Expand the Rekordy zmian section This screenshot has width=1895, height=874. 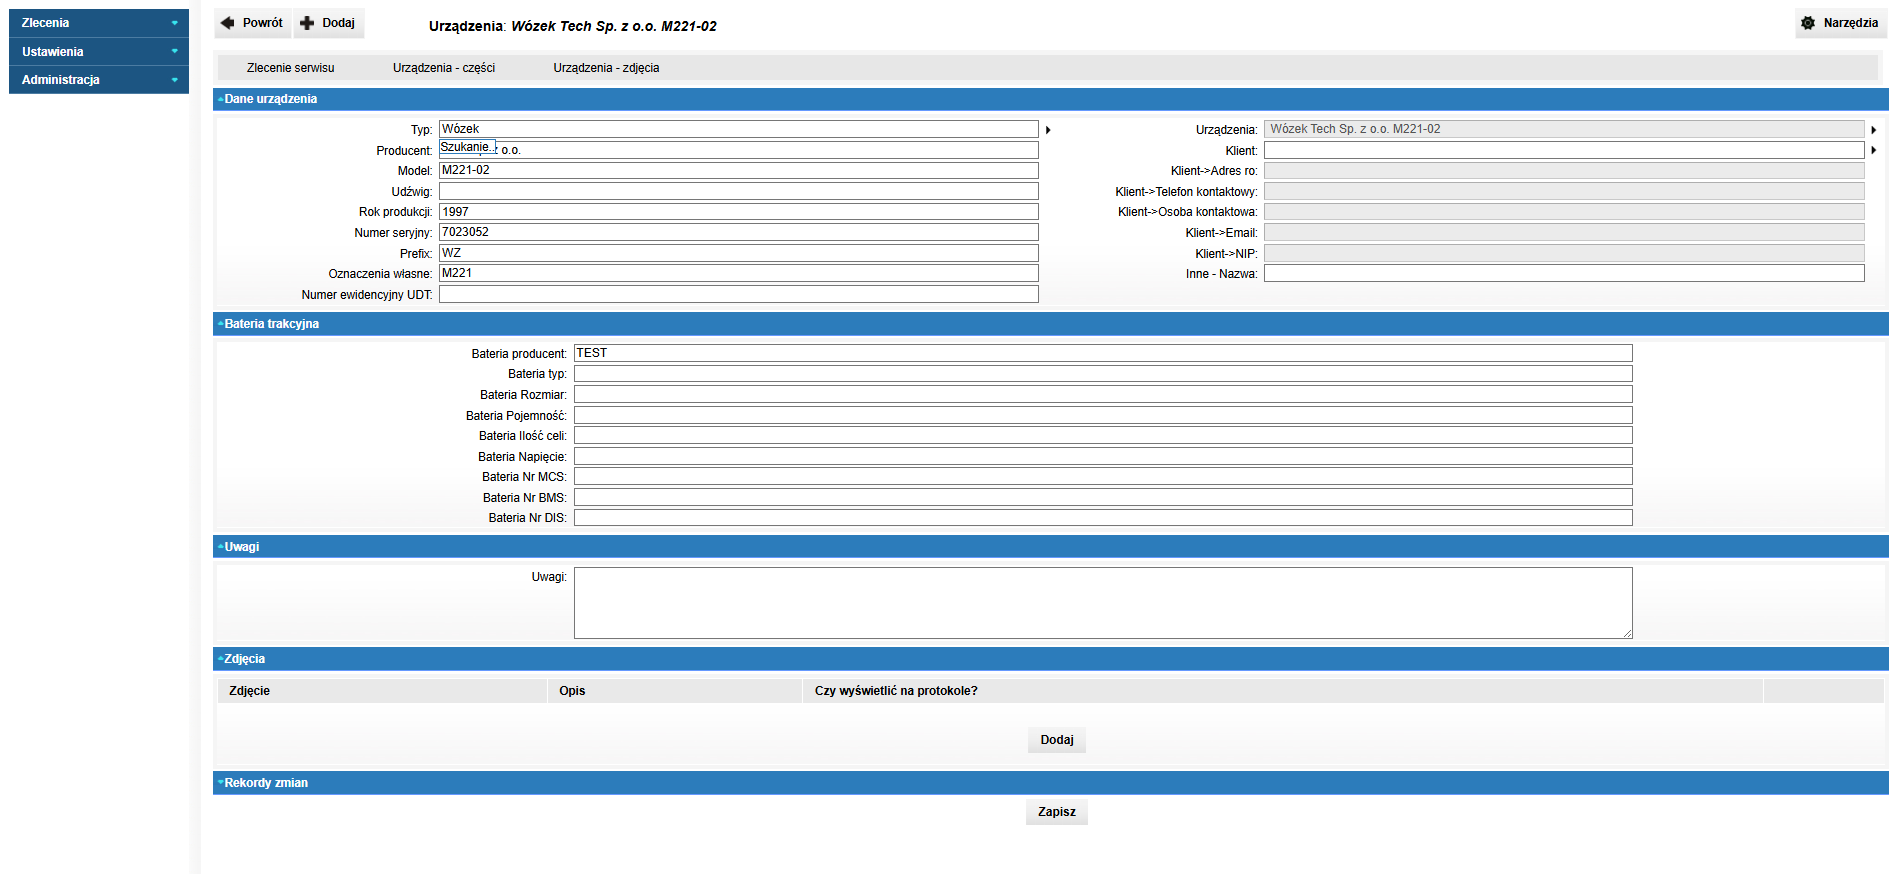[221, 783]
